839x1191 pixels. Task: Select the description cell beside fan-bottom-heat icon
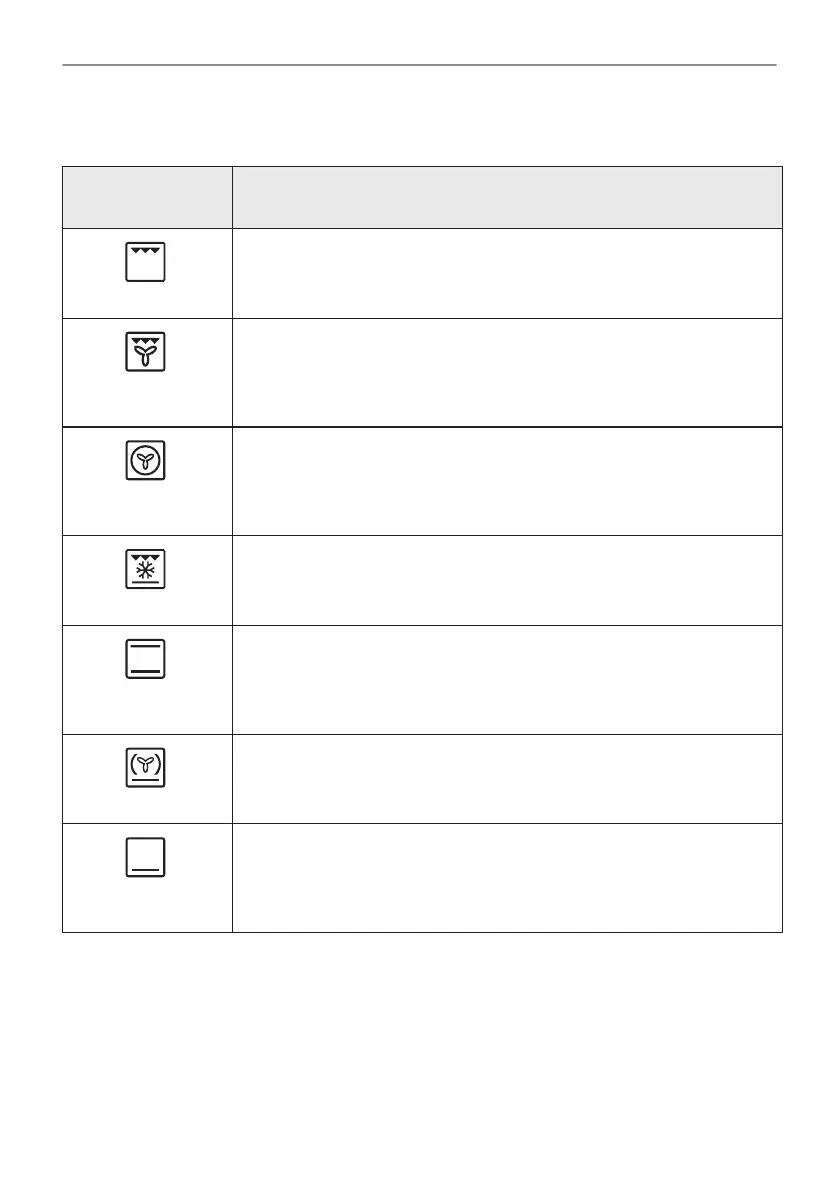(x=507, y=779)
